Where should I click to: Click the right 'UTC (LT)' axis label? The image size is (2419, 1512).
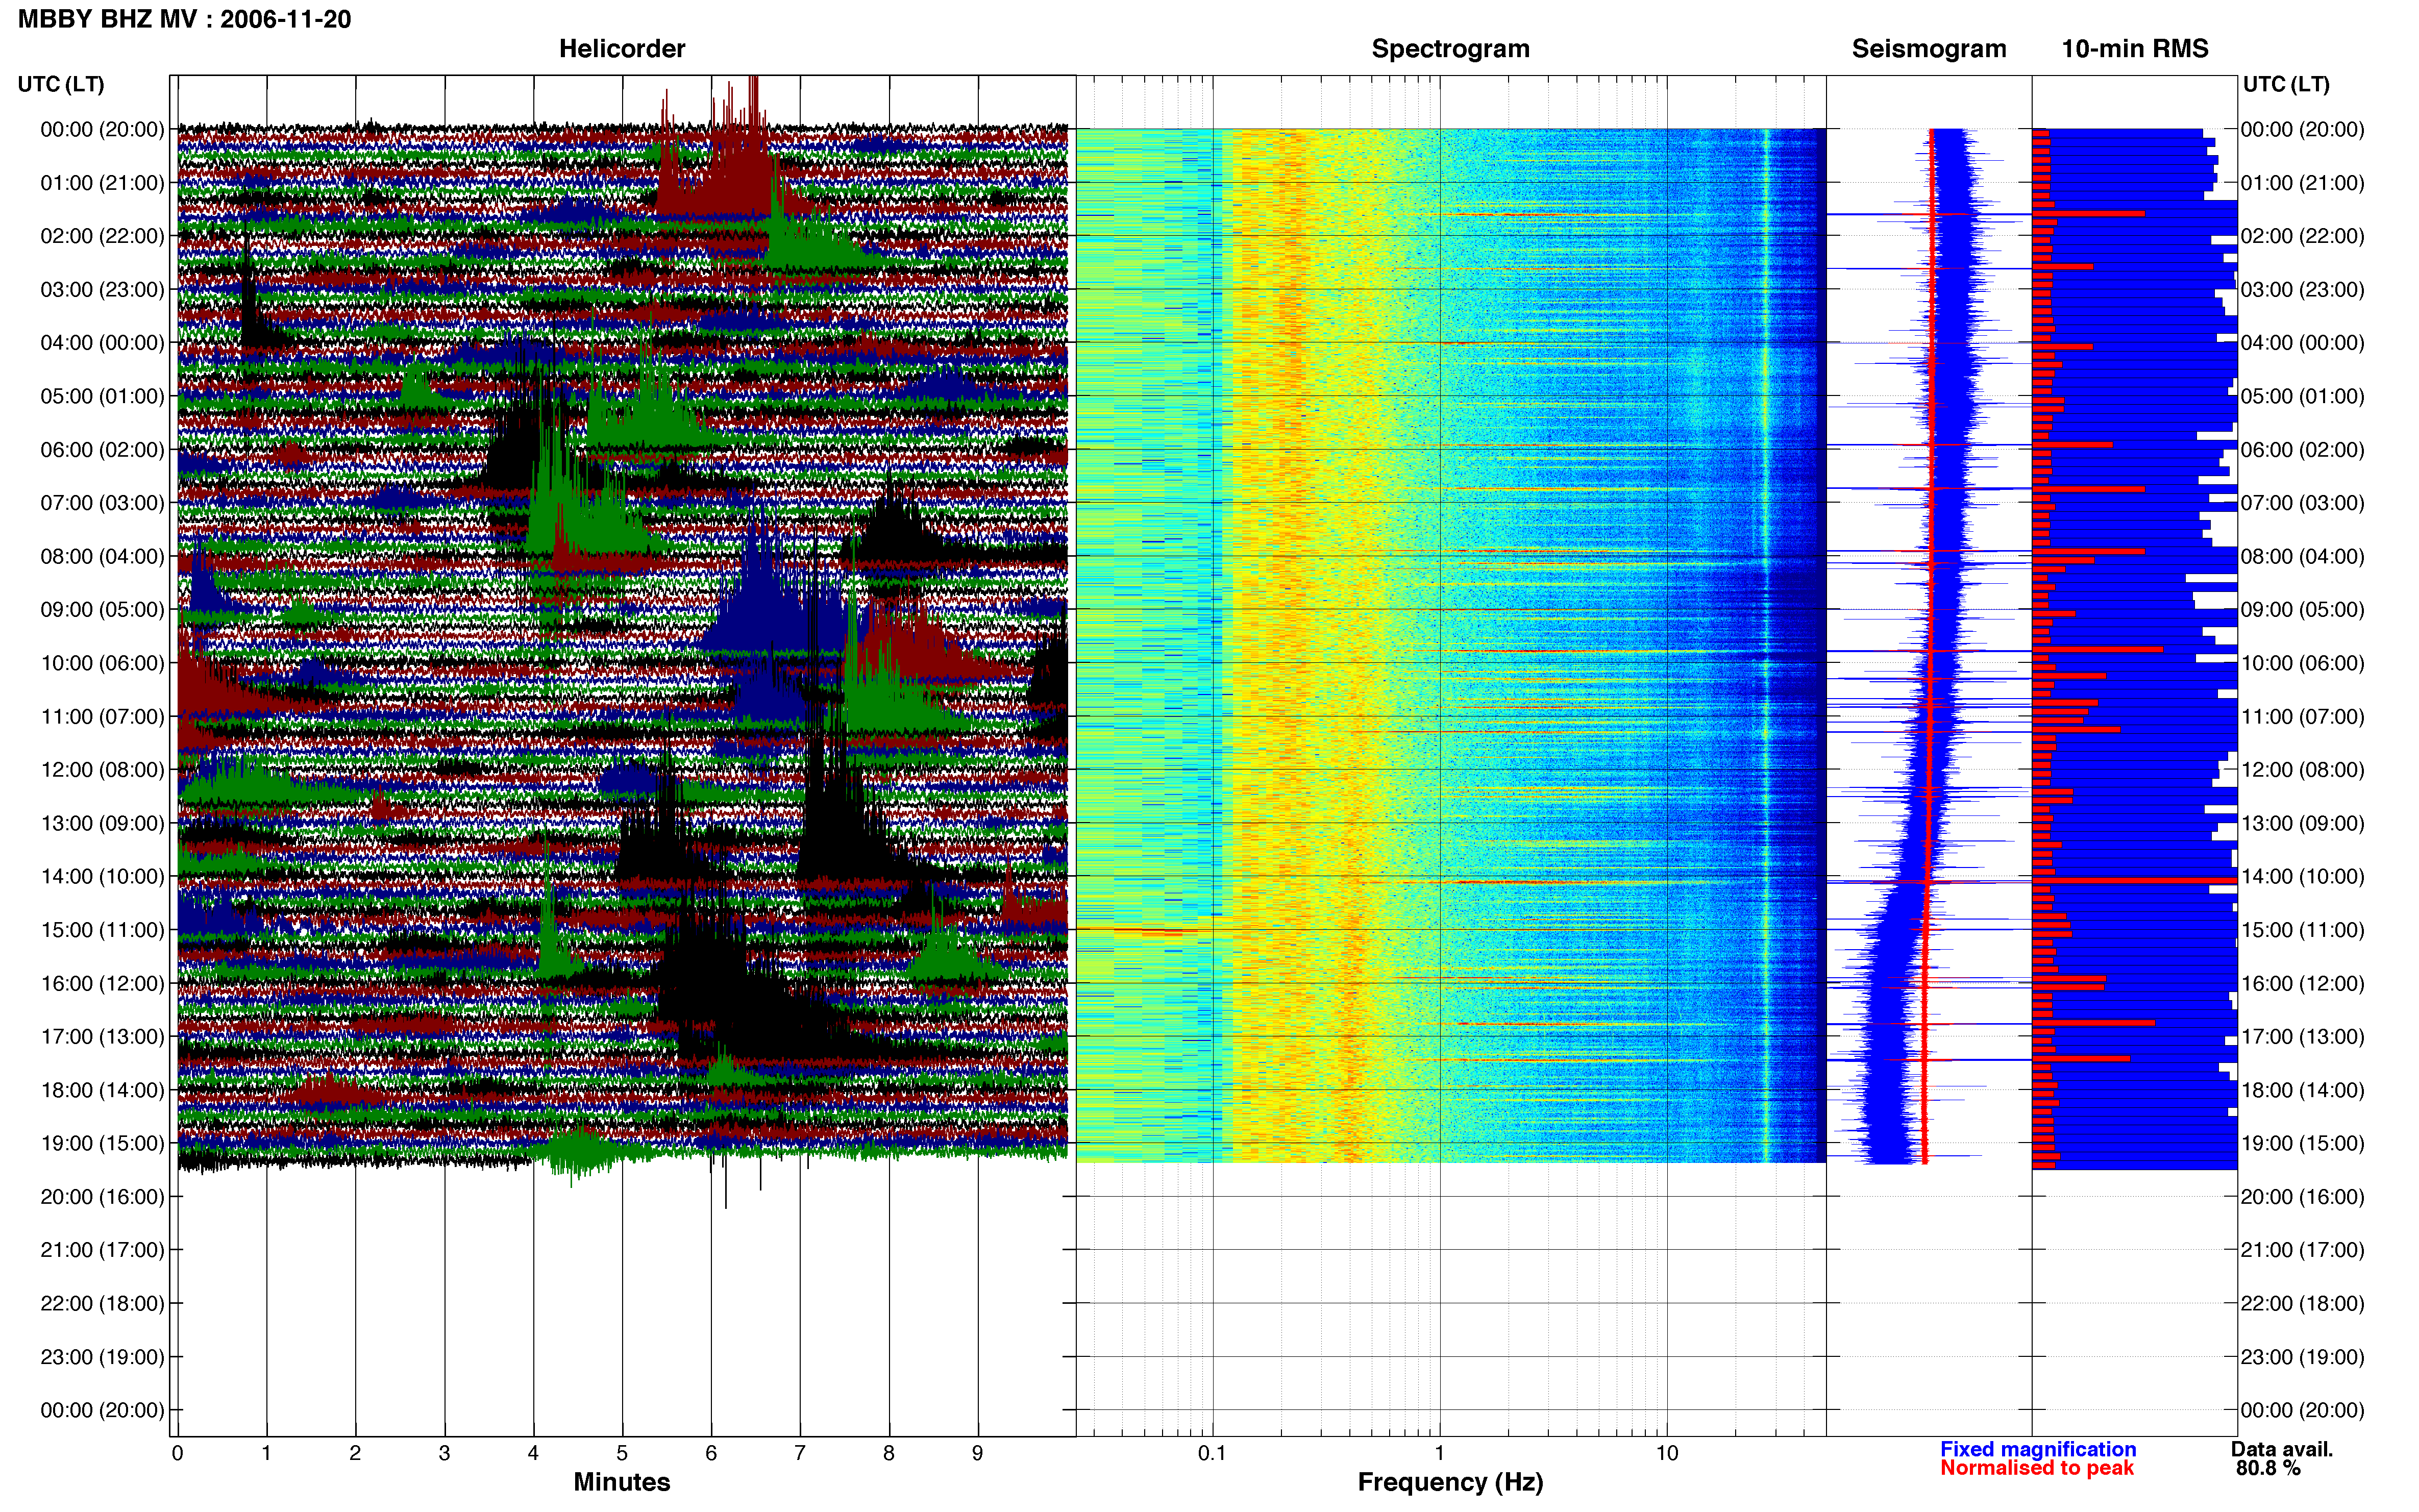pos(2285,84)
